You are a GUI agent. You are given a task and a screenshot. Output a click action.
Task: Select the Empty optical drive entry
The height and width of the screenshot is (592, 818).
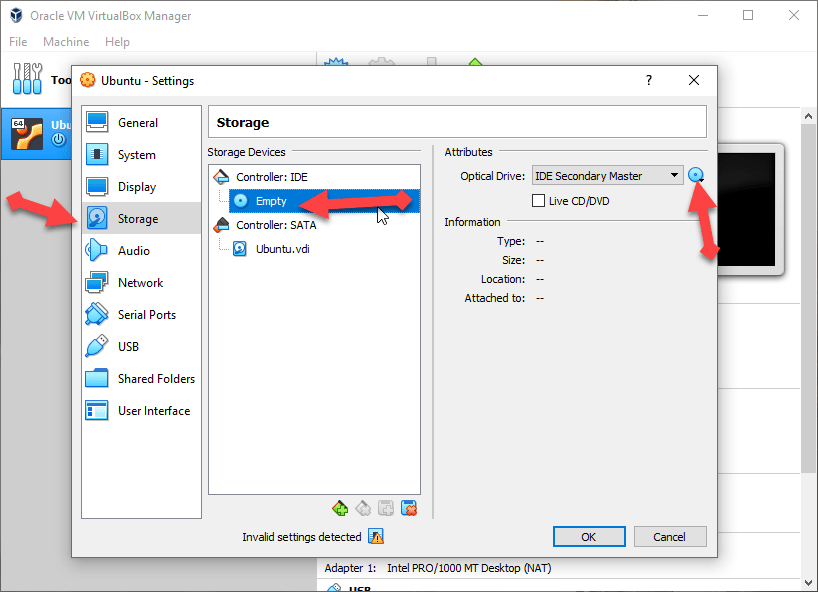click(x=271, y=201)
